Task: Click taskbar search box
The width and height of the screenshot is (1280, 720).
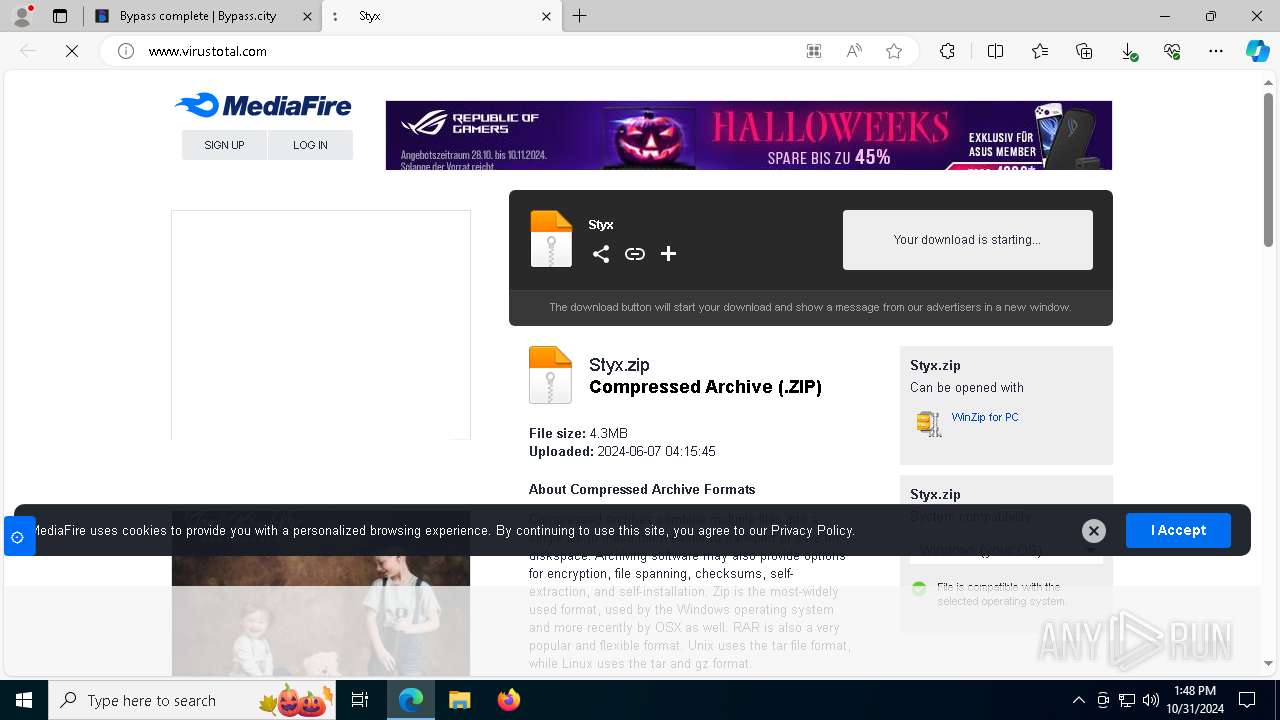Action: coord(193,700)
